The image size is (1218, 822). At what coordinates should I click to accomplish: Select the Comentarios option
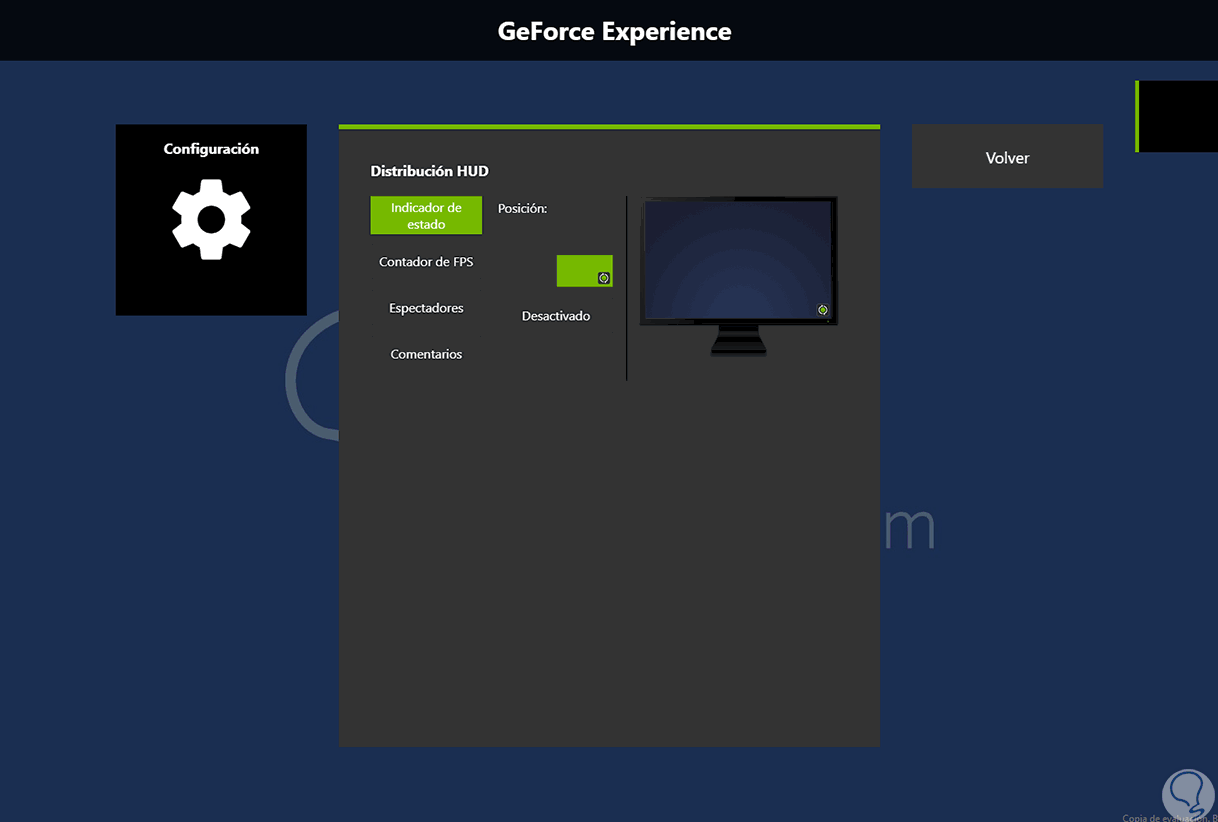click(426, 354)
